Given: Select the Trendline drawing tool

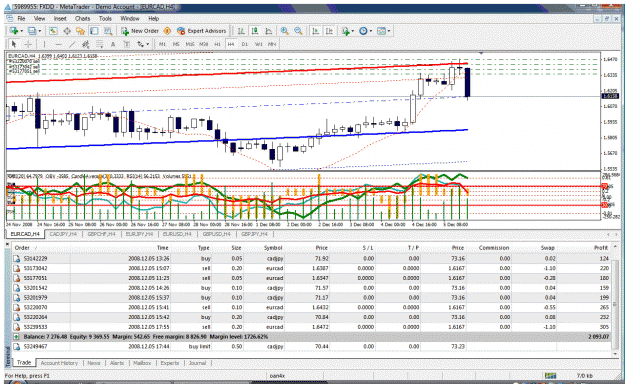Looking at the screenshot, I should 72,44.
